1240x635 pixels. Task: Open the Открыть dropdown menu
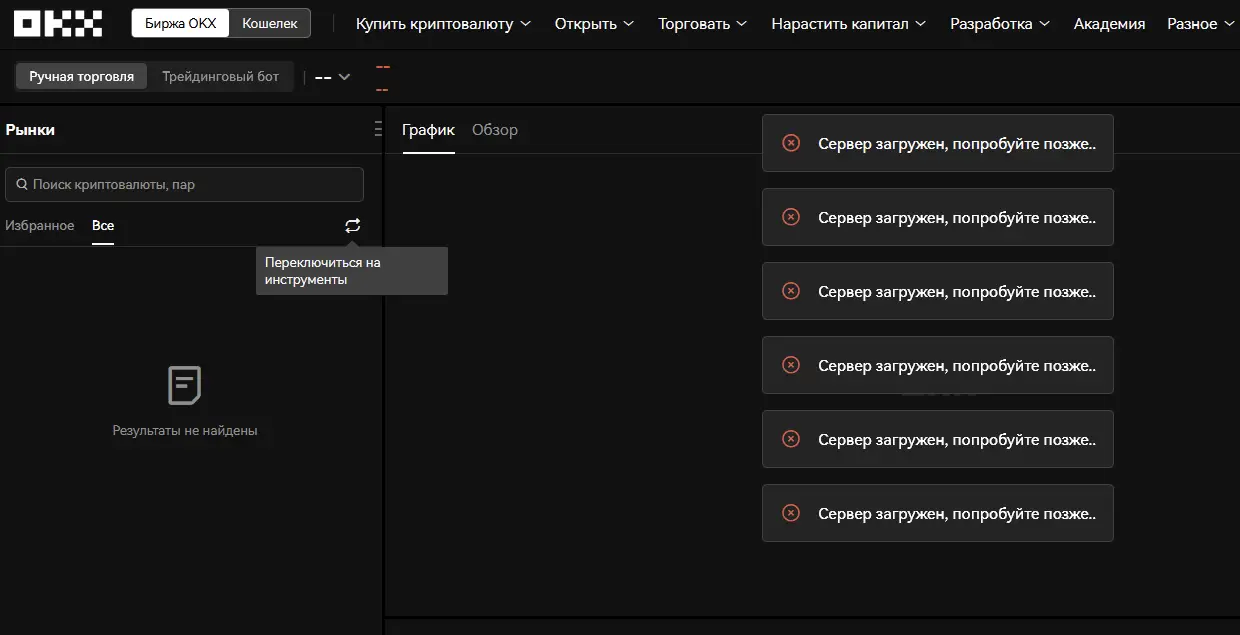tap(594, 24)
